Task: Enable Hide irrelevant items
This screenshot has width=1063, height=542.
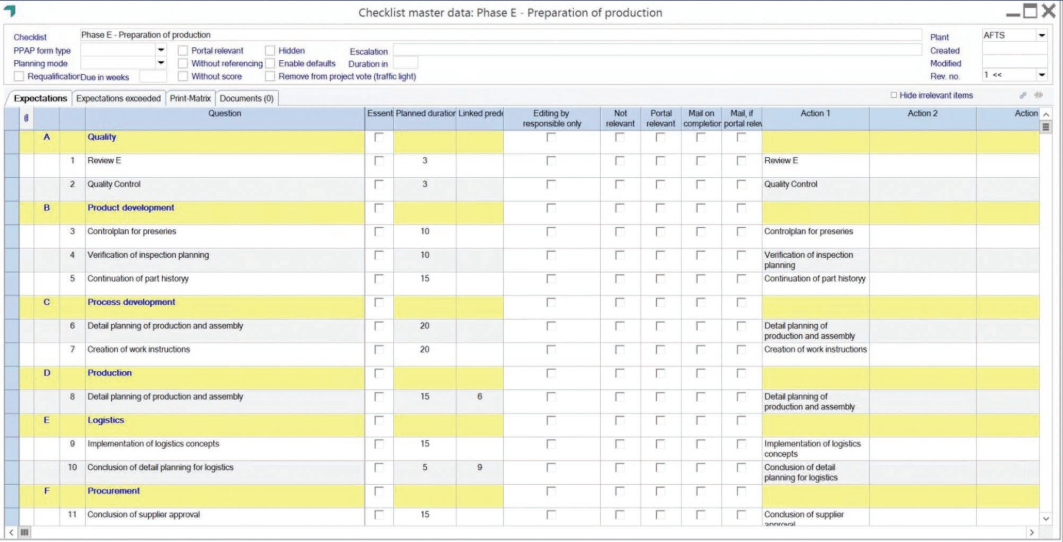Action: tap(894, 96)
